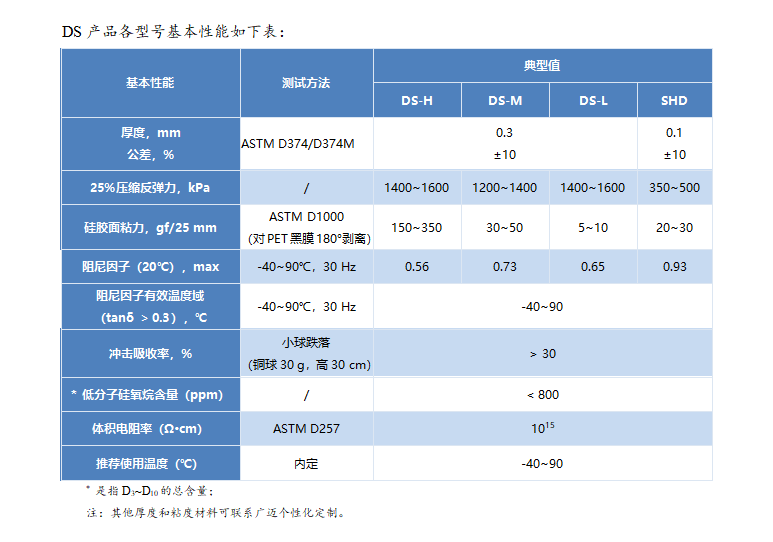This screenshot has height=542, width=773.
Task: Select the 典型值 header cell
Action: 542,65
